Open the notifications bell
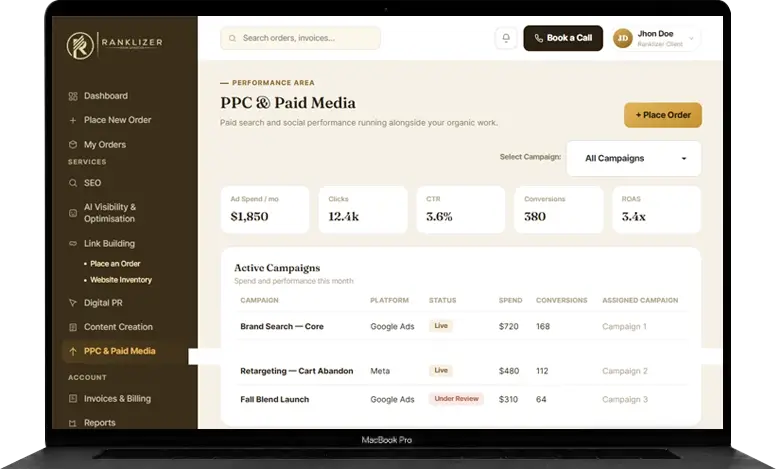 pos(506,38)
